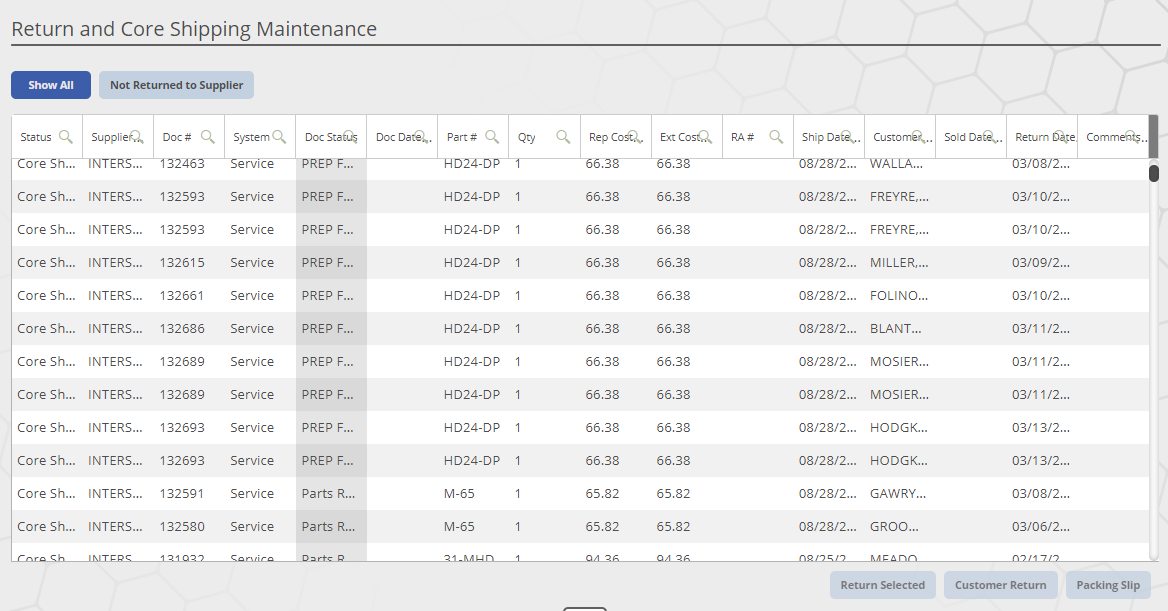1168x611 pixels.
Task: Click M-65 part cell in row 132591
Action: point(473,493)
